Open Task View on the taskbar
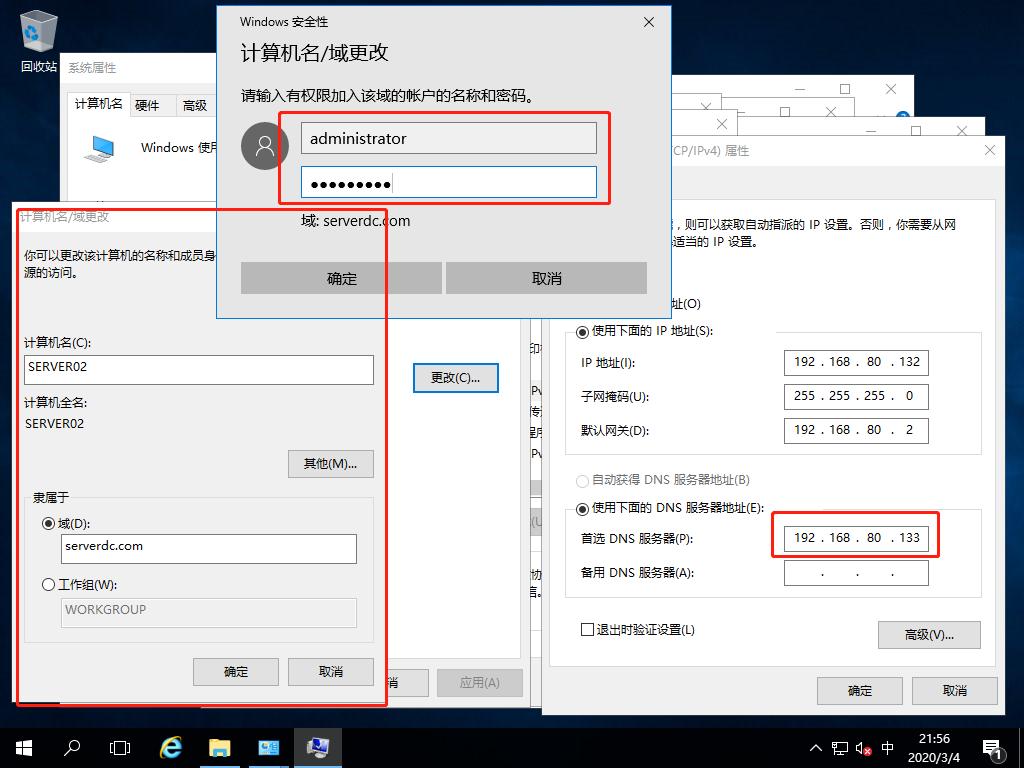The height and width of the screenshot is (768, 1024). click(x=119, y=747)
